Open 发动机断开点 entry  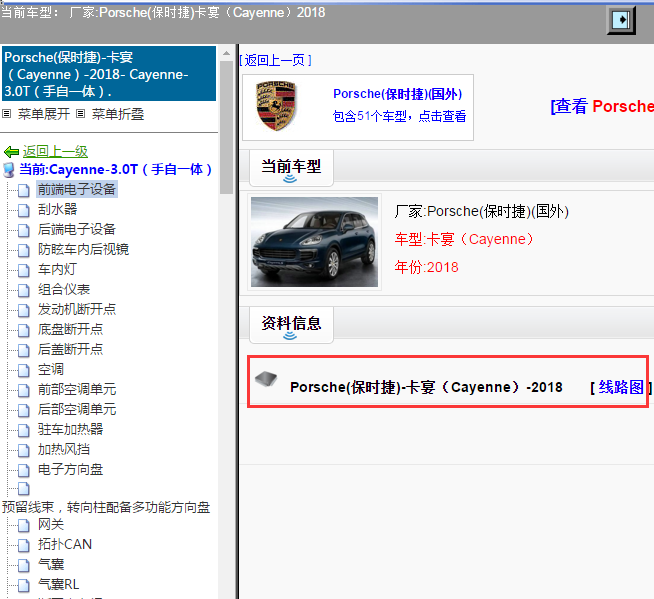click(77, 310)
